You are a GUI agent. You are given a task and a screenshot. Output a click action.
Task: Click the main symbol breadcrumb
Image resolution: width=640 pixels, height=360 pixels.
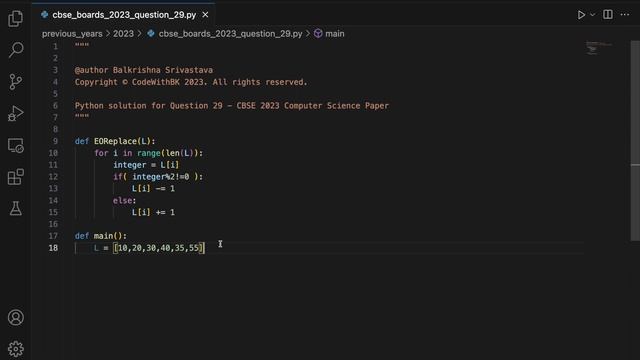[334, 33]
